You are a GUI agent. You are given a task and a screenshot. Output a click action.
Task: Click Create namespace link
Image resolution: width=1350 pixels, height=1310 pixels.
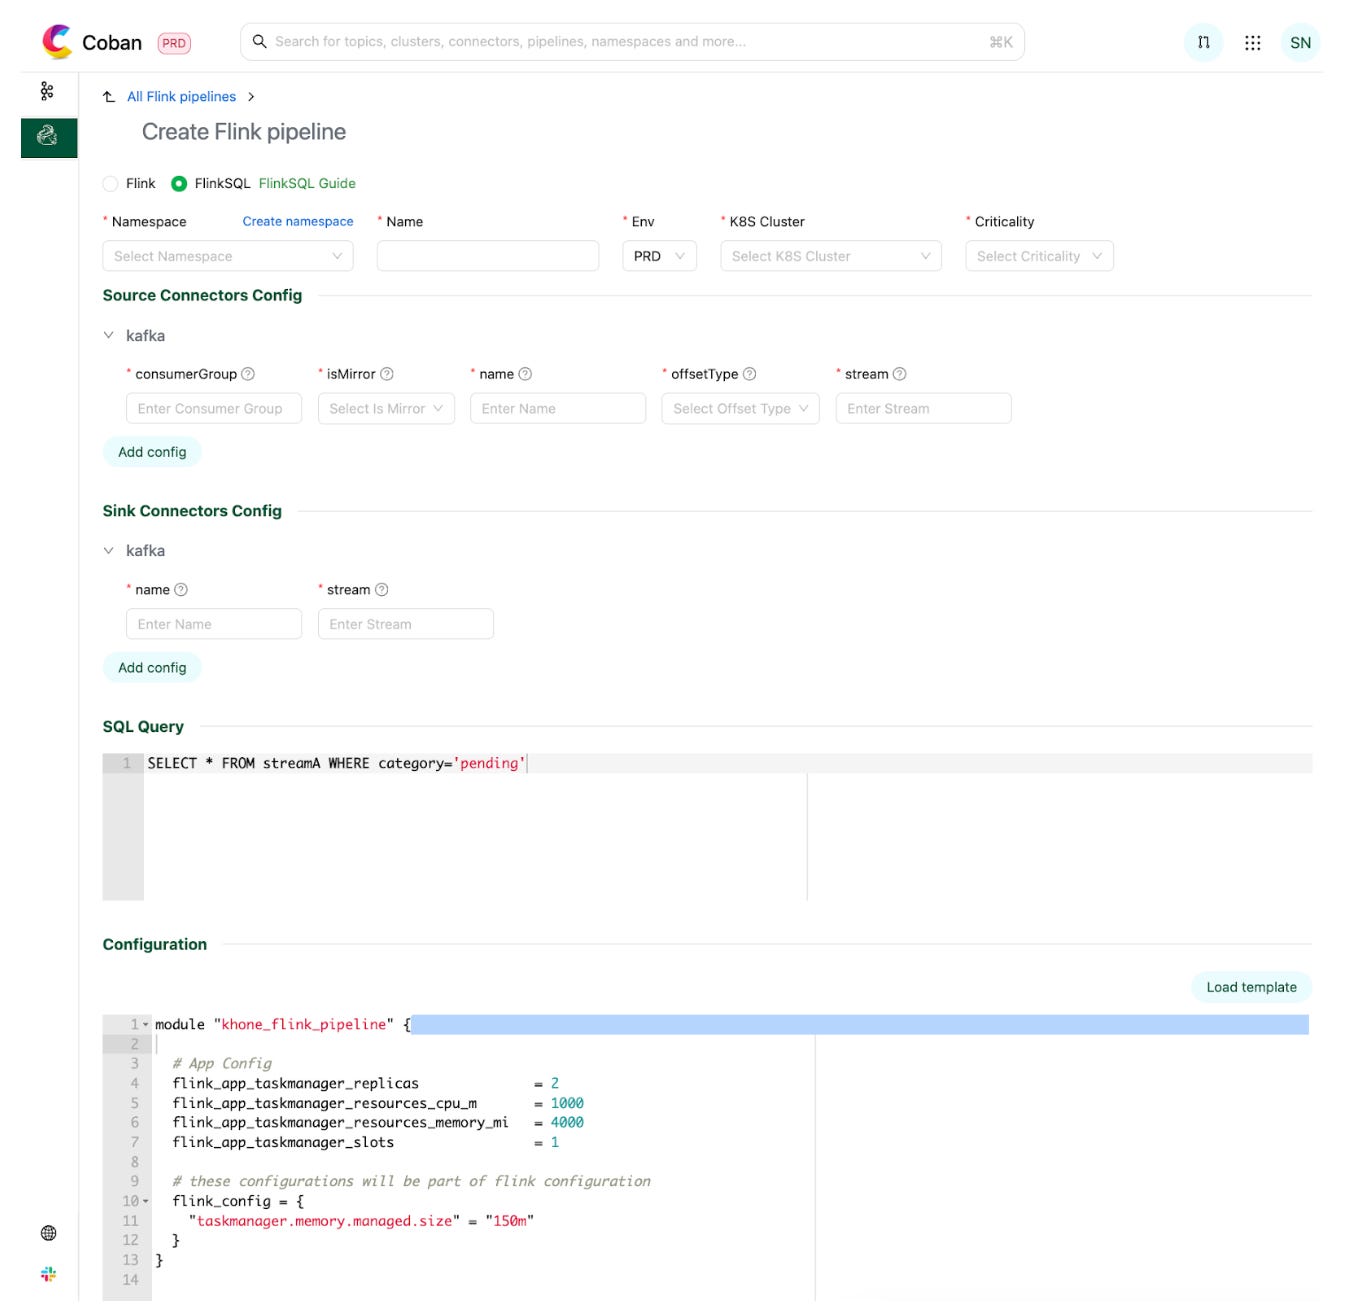[x=298, y=222]
